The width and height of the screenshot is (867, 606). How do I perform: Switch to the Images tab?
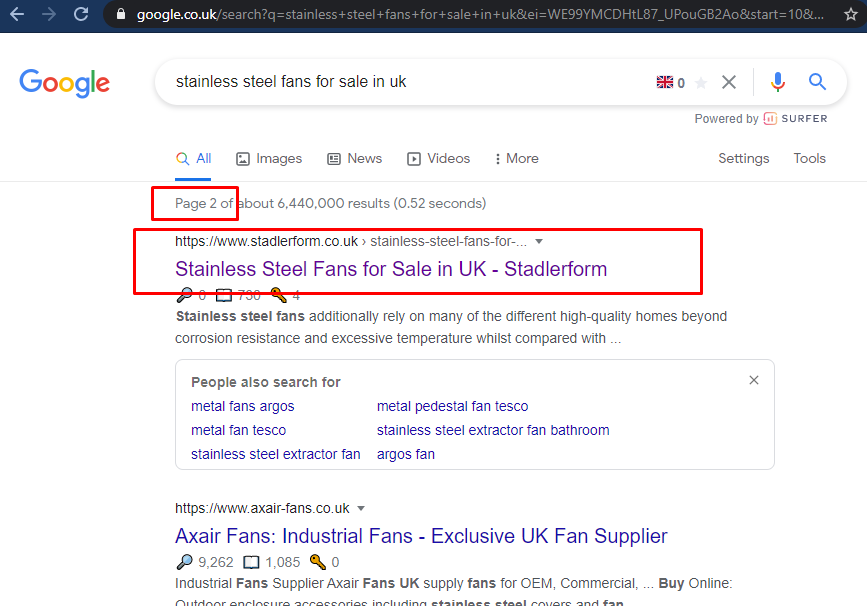click(269, 158)
